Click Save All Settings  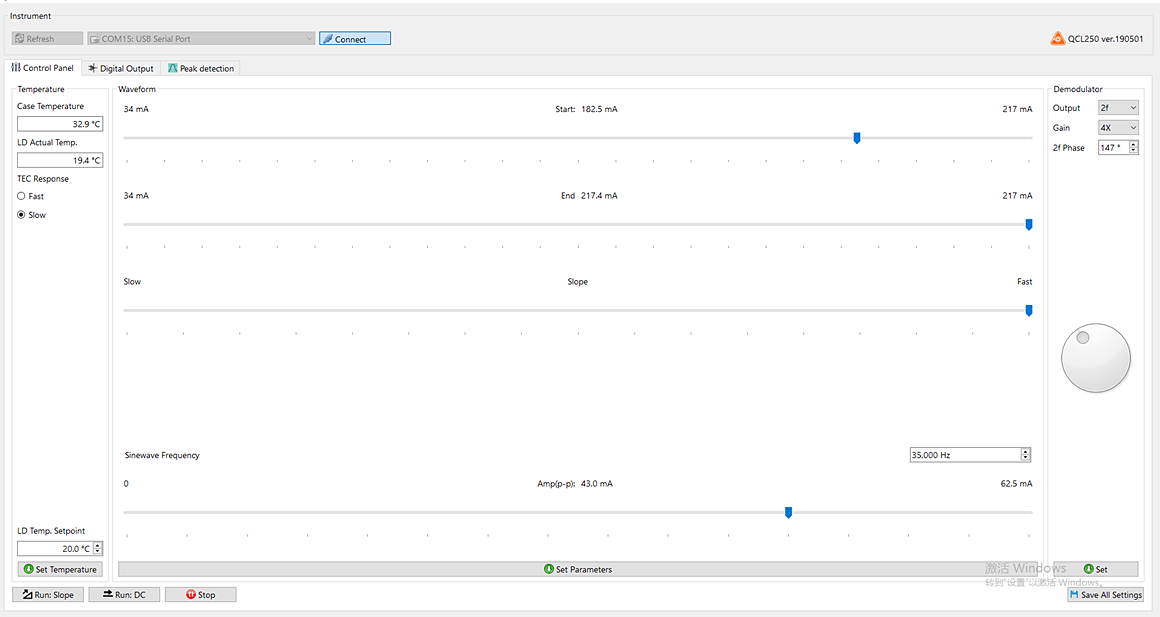point(1105,595)
